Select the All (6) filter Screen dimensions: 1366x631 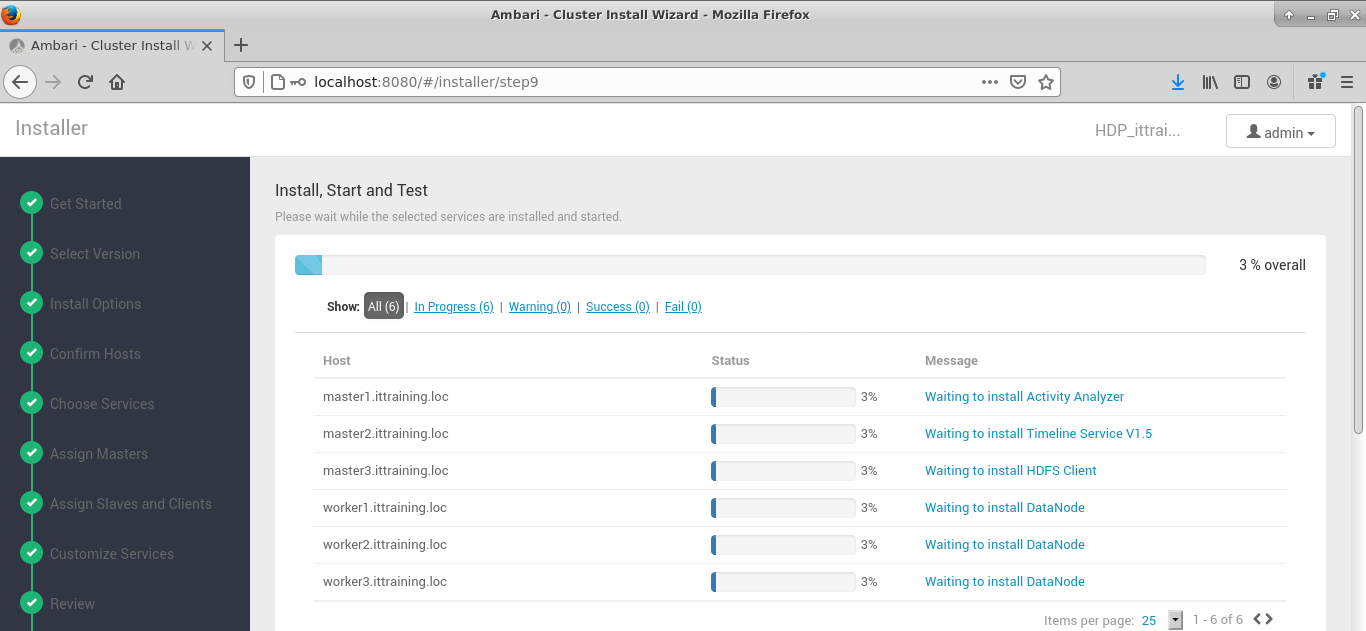coord(383,307)
